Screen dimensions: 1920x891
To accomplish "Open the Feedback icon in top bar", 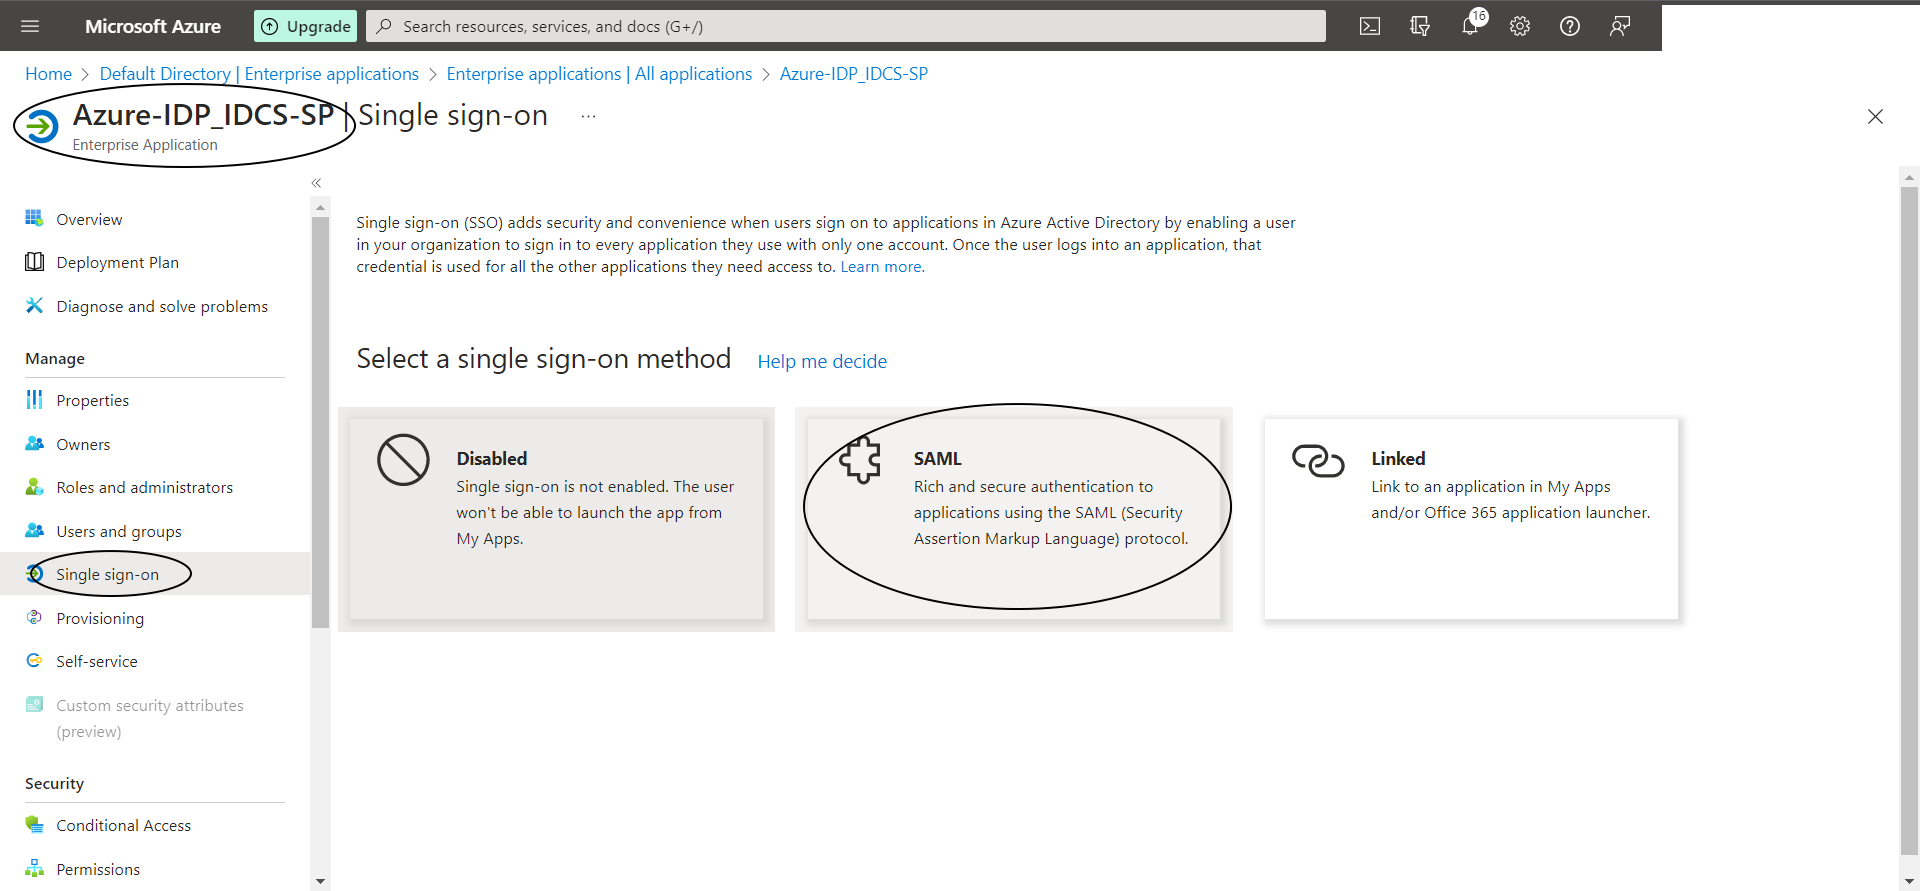I will coord(1620,26).
